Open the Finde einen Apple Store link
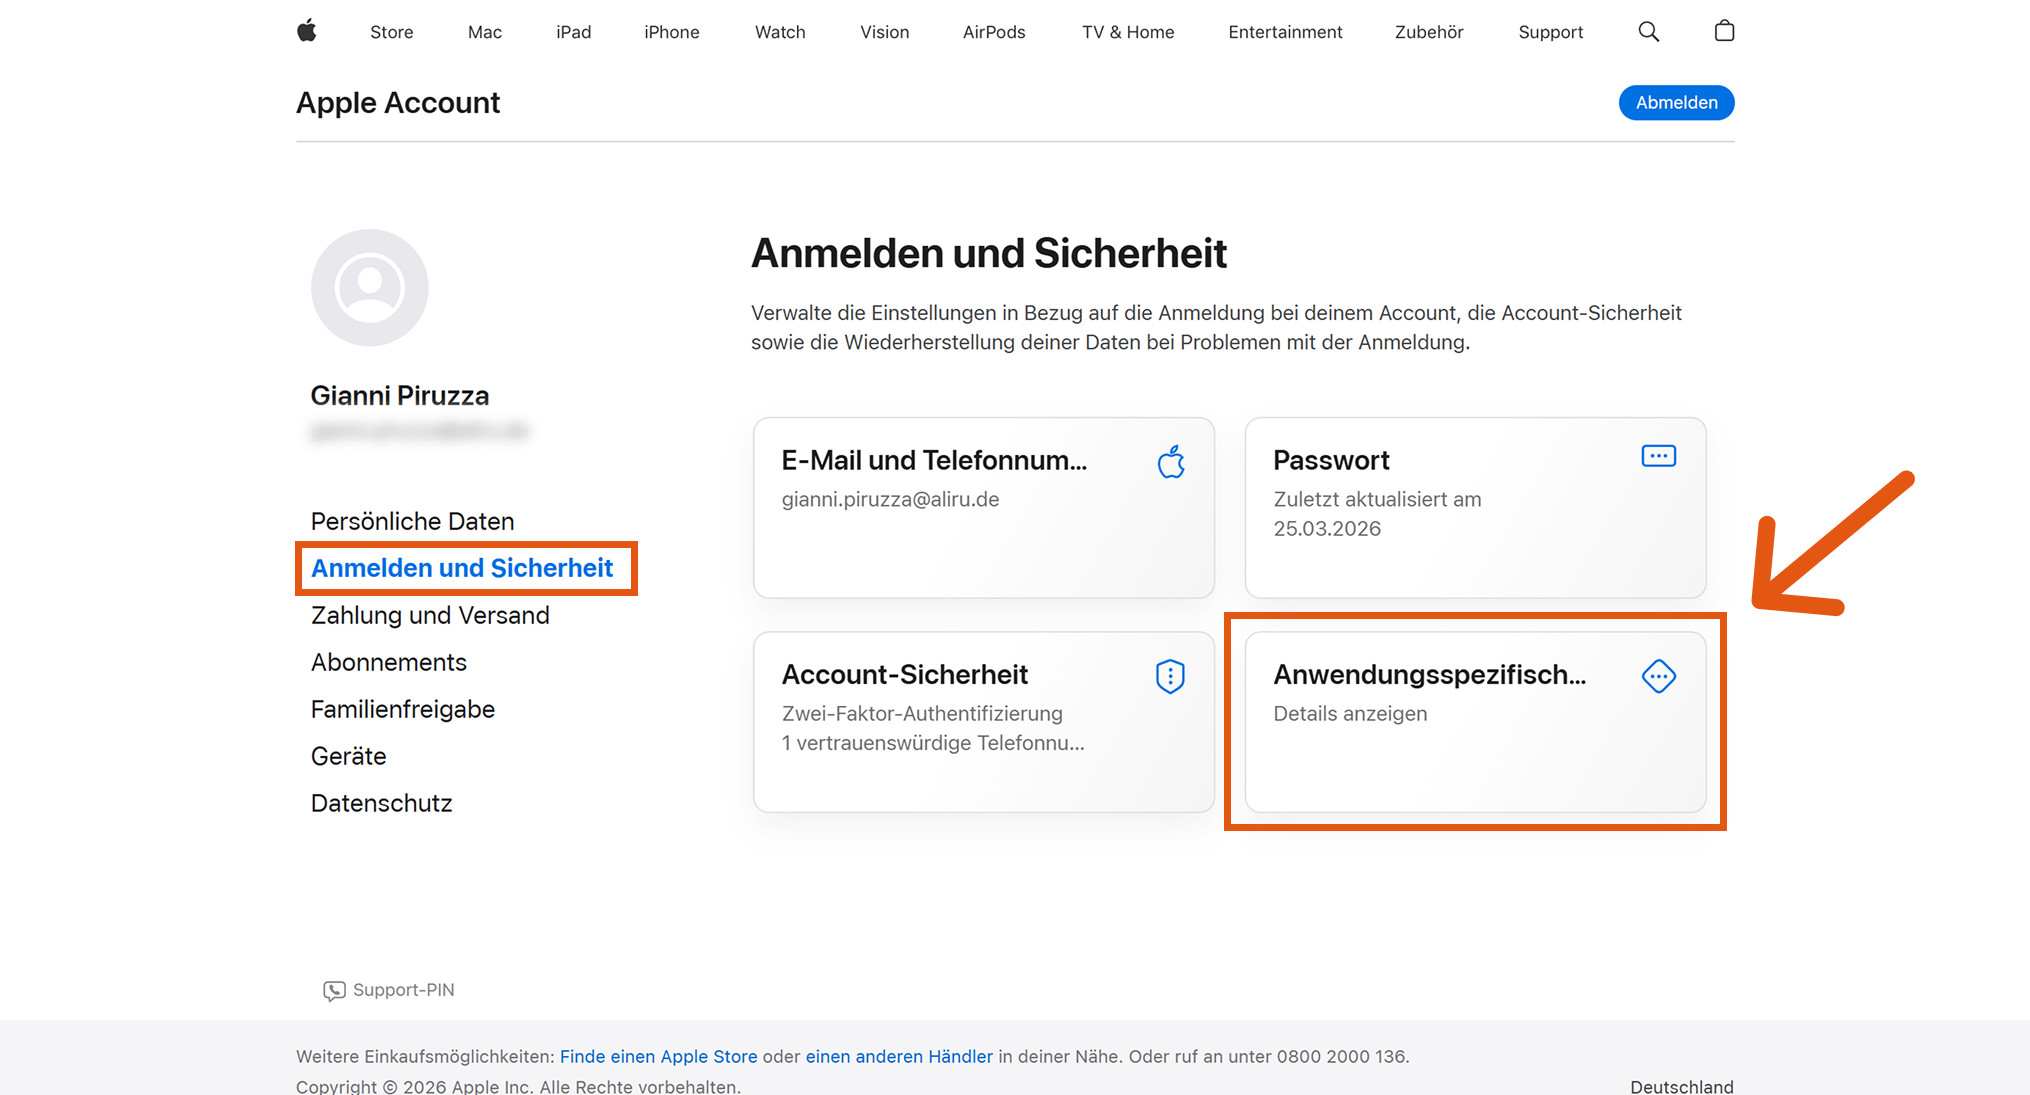The image size is (2030, 1095). click(x=658, y=1056)
